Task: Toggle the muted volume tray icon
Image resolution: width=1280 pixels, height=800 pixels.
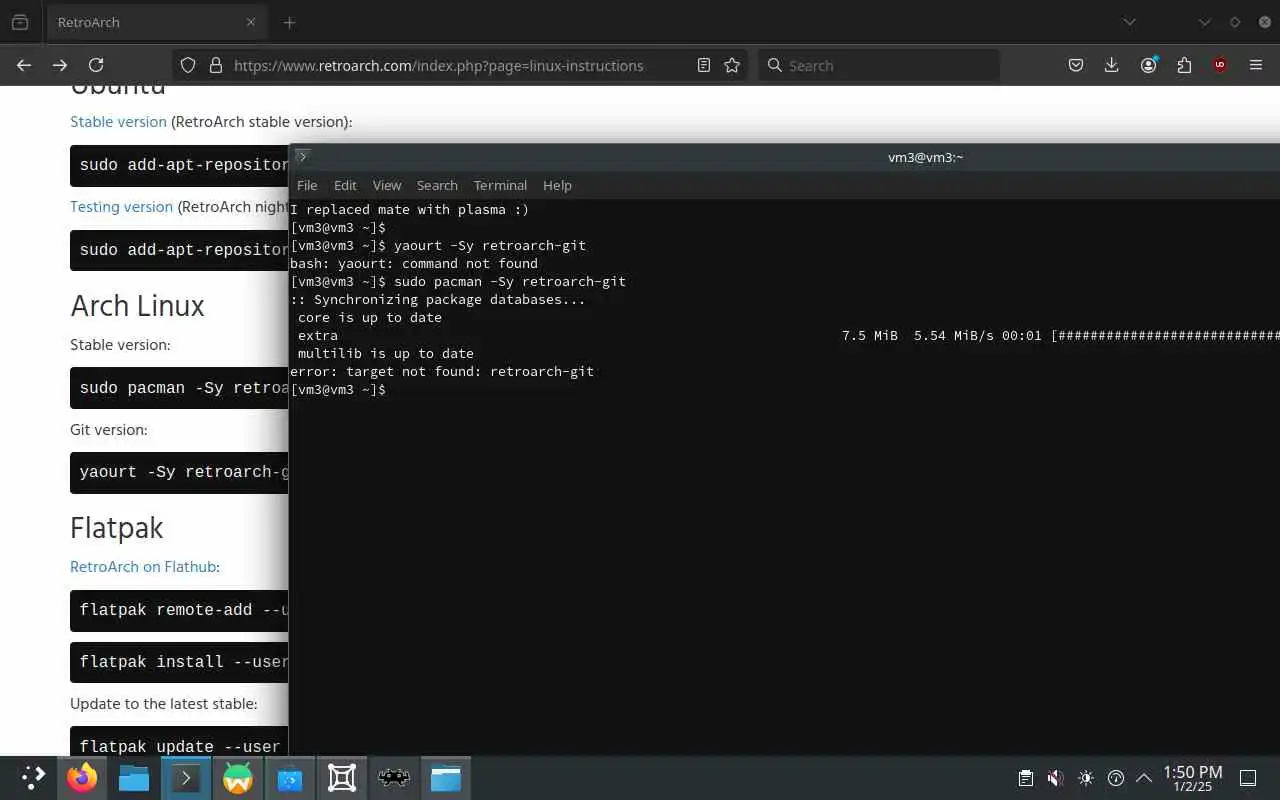Action: click(1055, 777)
